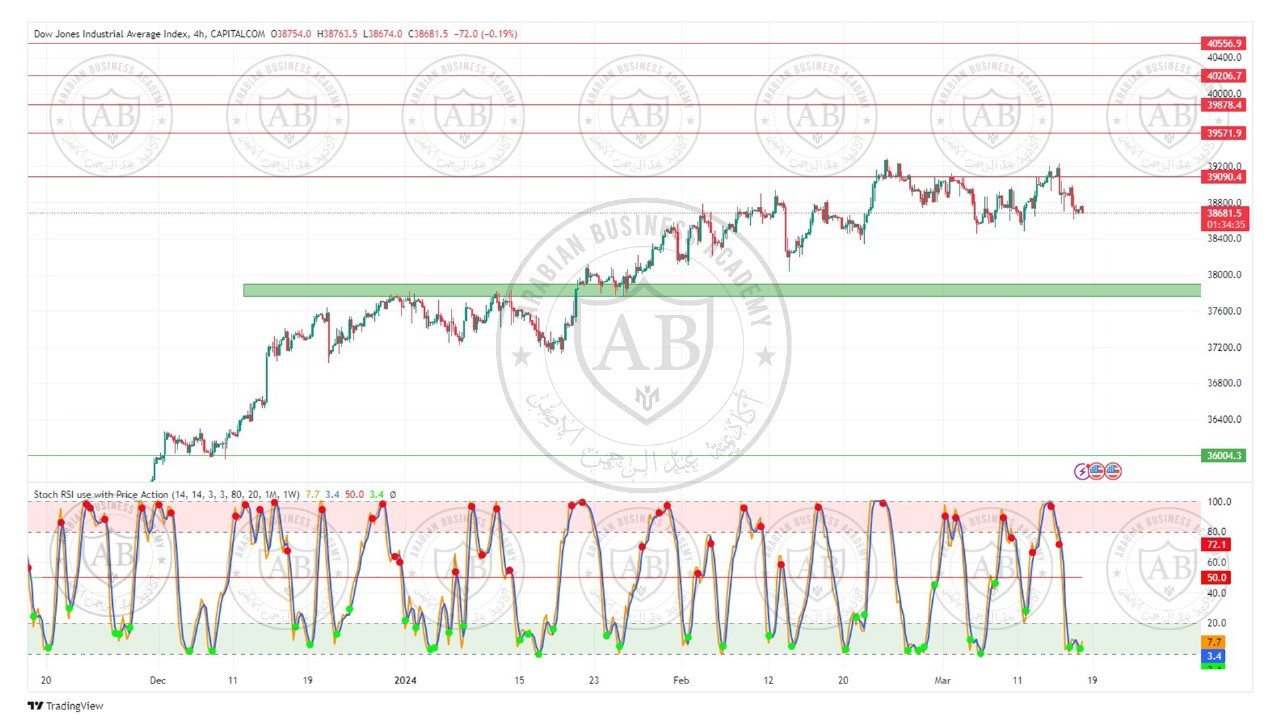Click the 100.0 indicator axis label
The image size is (1280, 720).
tap(1218, 502)
